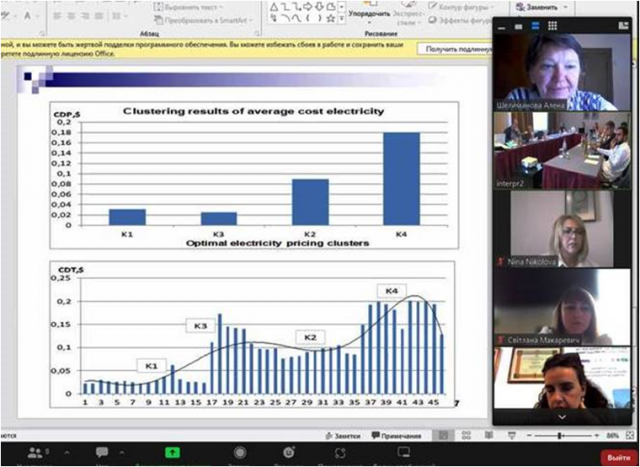Click the Zoom apps icon beside reactions
640x467 pixels.
click(340, 453)
